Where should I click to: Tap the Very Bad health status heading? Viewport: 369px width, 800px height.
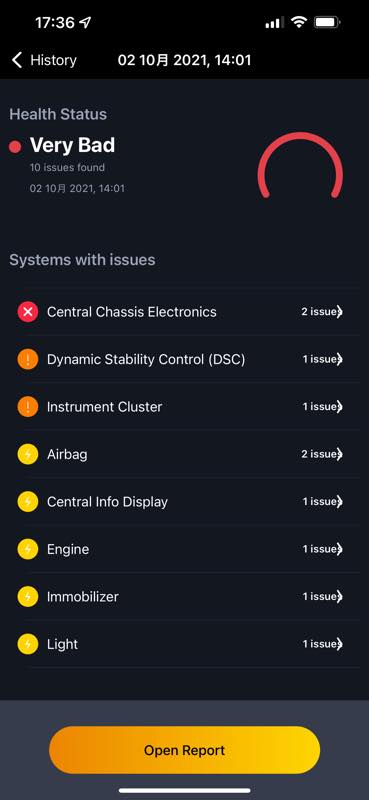[72, 145]
